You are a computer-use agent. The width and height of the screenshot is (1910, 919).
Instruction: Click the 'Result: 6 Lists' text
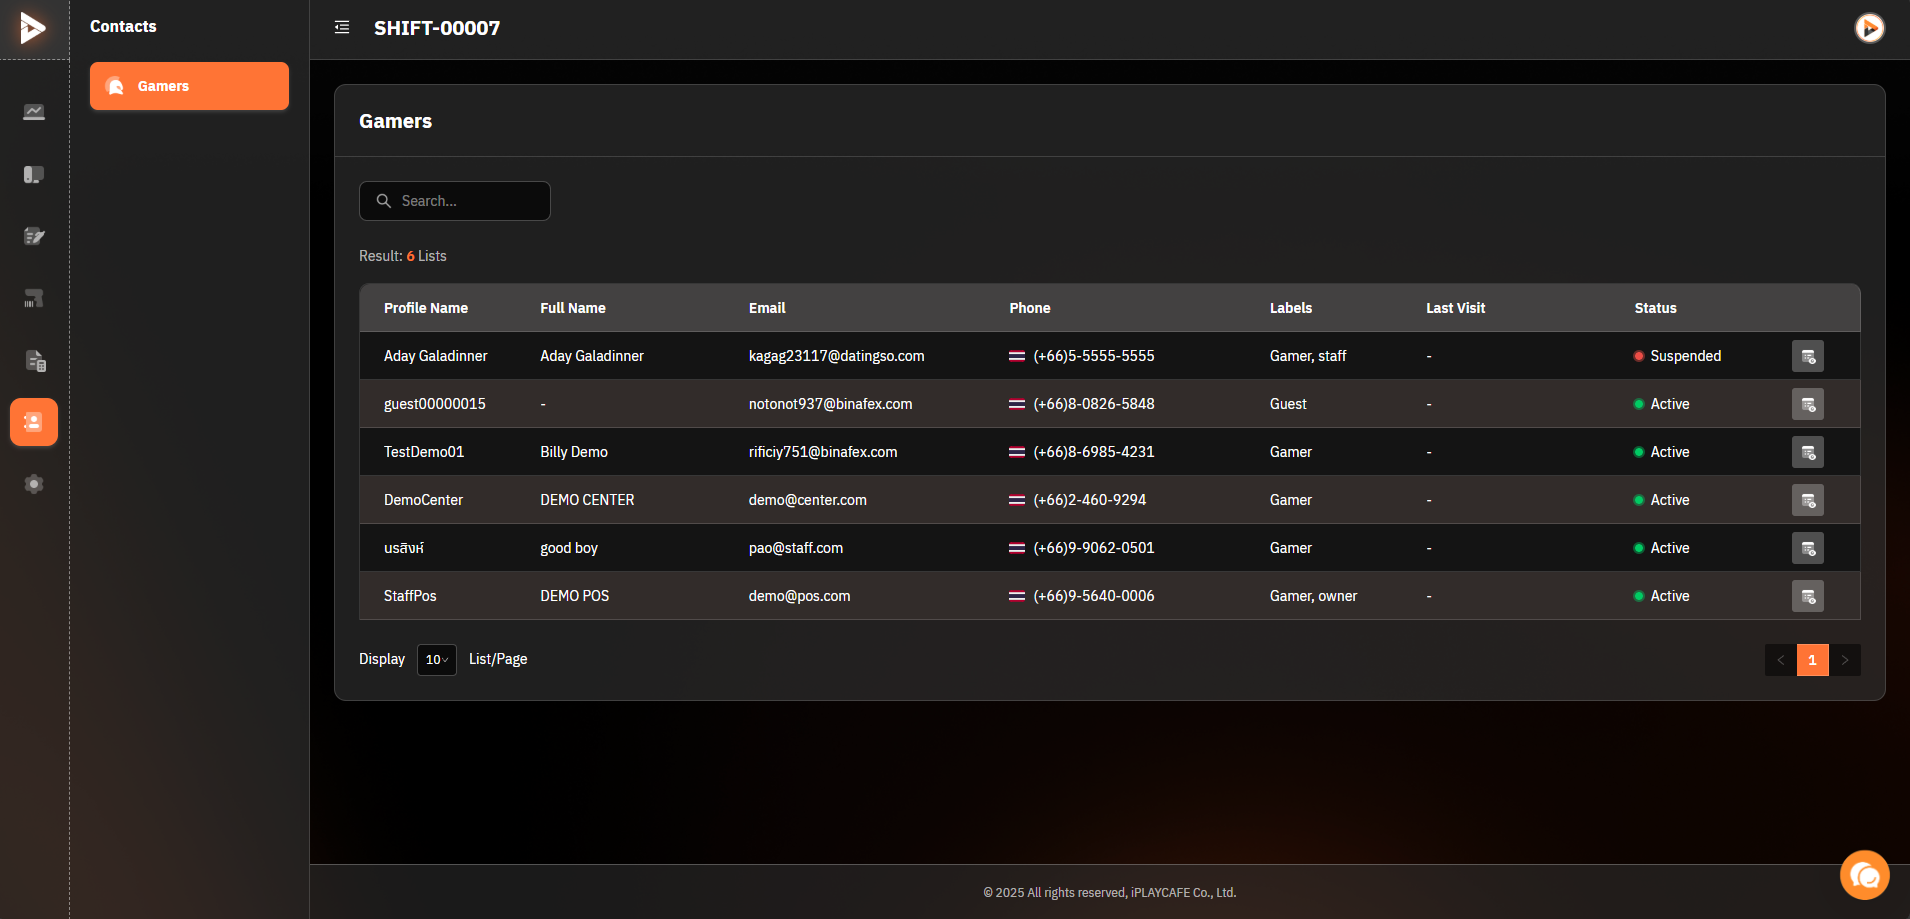click(x=403, y=256)
